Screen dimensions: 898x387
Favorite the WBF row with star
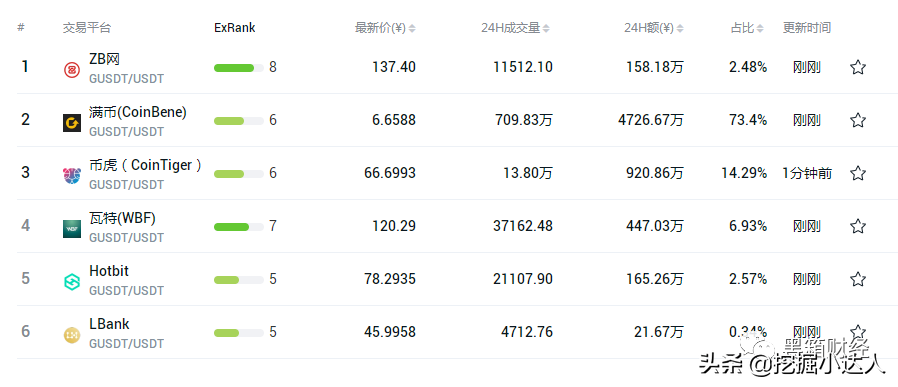pos(857,226)
